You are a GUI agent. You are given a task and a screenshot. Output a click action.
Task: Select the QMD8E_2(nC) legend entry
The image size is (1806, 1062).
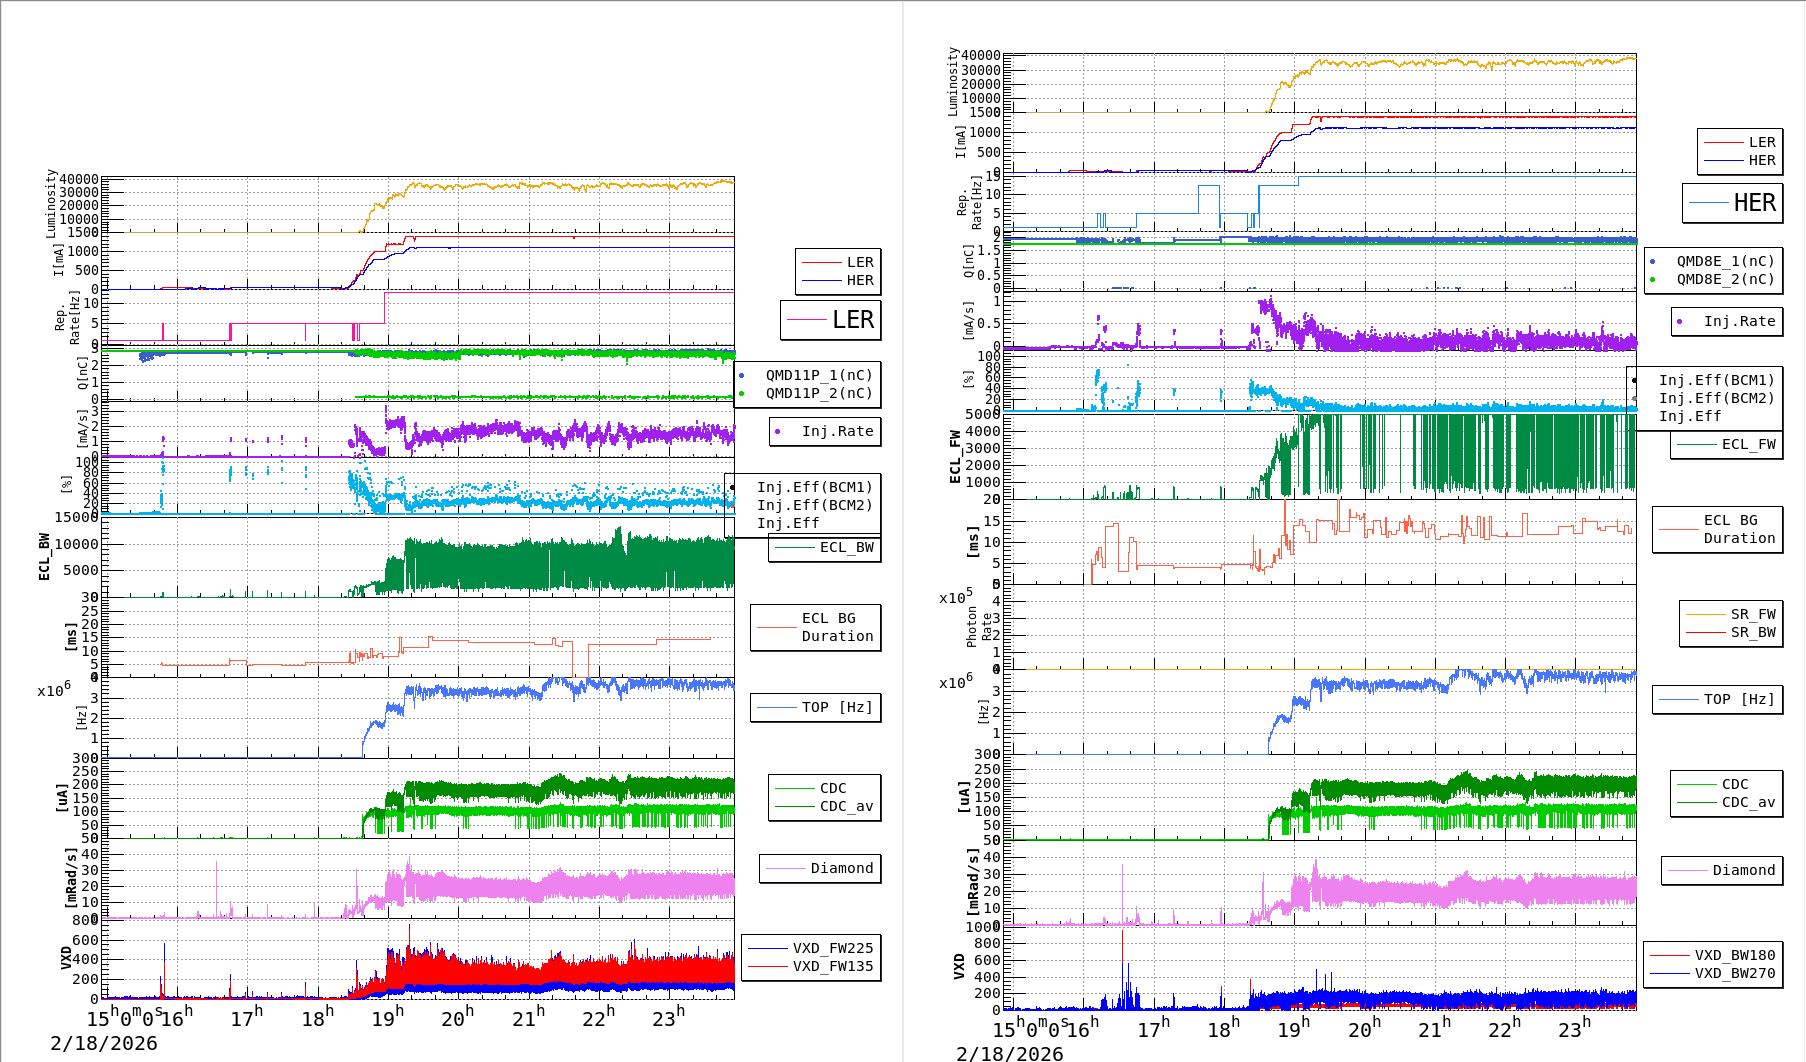click(x=1724, y=279)
